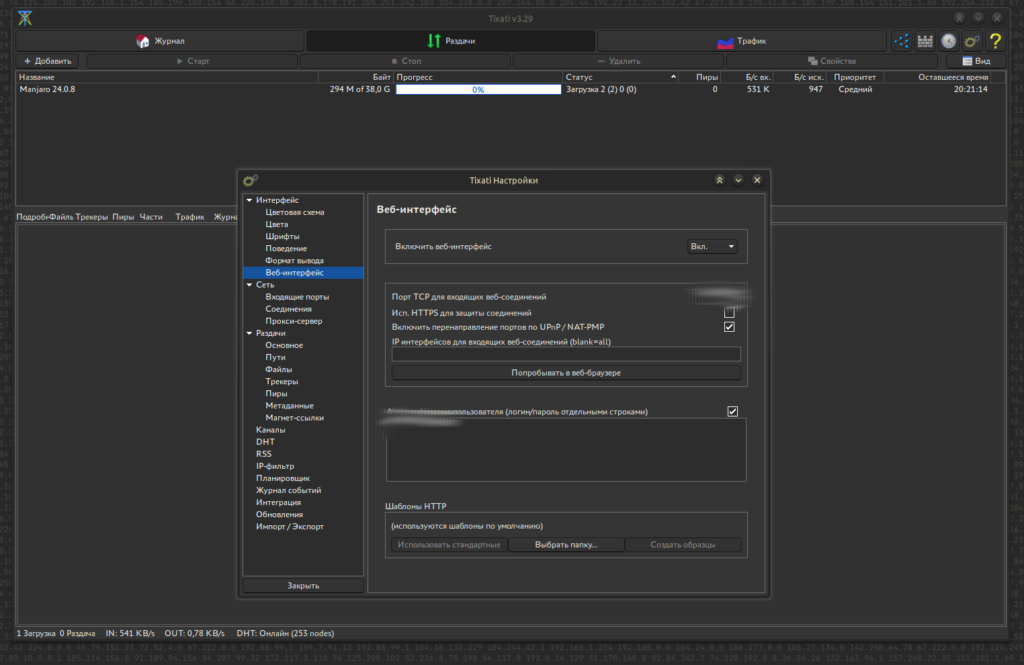This screenshot has height=665, width=1024.
Task: Click the Создать образцы button
Action: click(x=682, y=545)
